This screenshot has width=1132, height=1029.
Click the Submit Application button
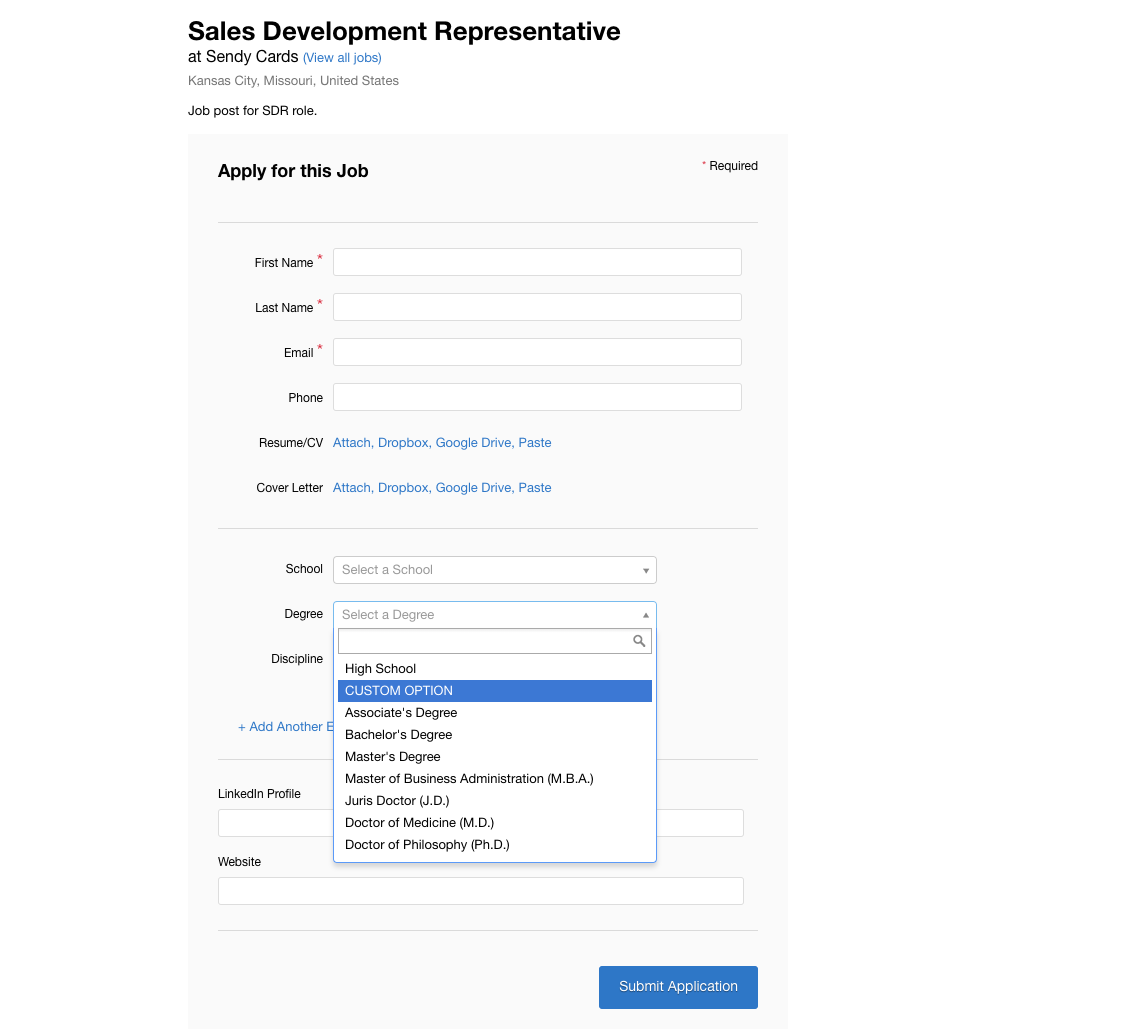(678, 987)
